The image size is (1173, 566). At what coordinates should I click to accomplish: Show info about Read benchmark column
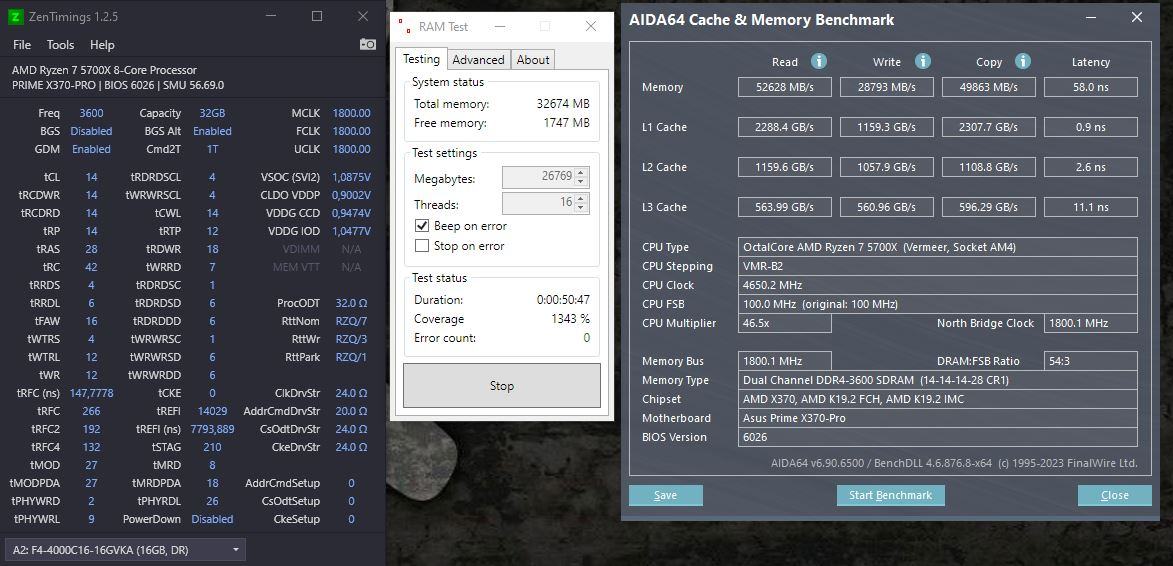pos(819,61)
